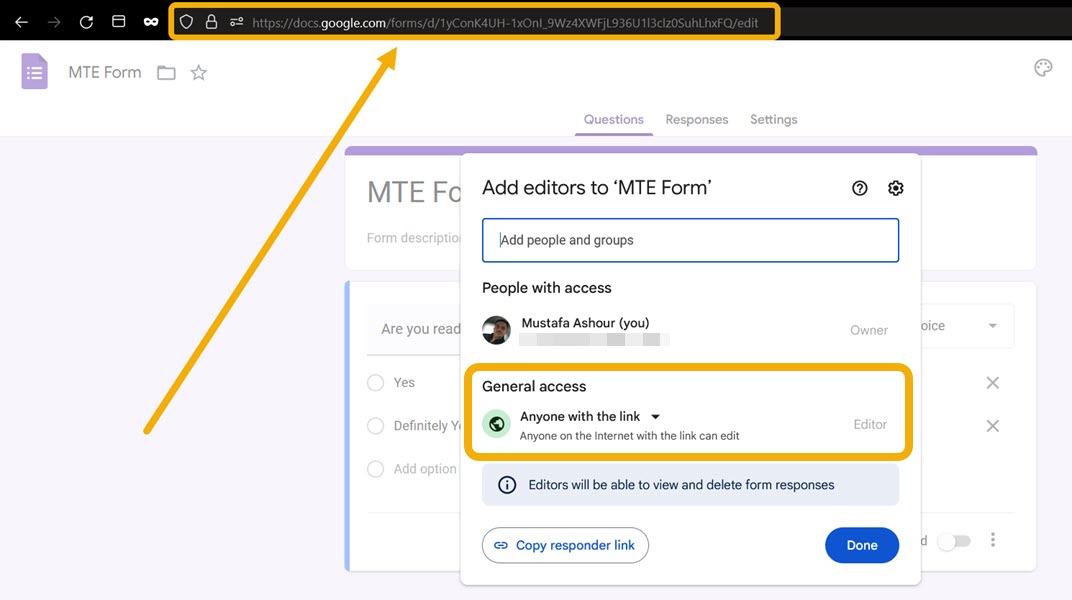Move MTE Form to a folder
Screen dimensions: 1072x600
tap(166, 72)
